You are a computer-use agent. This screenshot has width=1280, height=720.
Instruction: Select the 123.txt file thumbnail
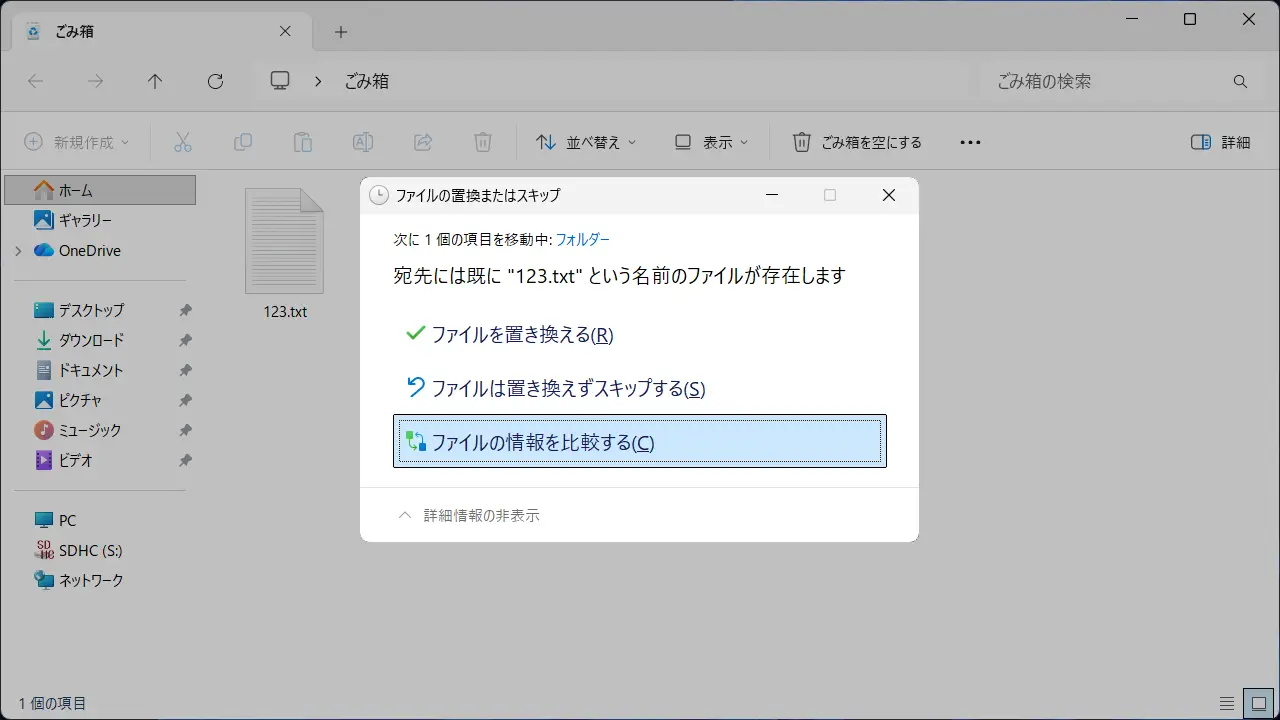click(285, 241)
